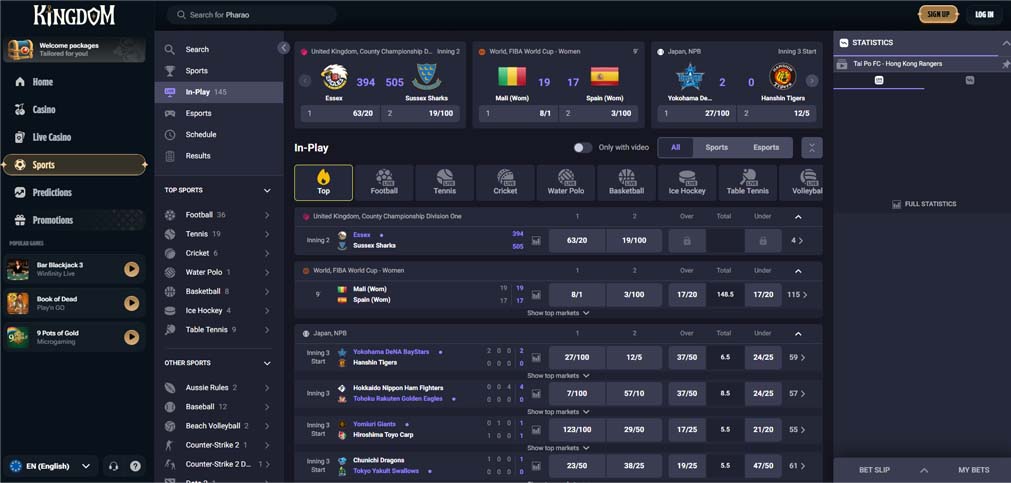Viewport: 1011px width, 483px height.
Task: Play Bar Blackjack 3 game
Action: pyautogui.click(x=132, y=269)
